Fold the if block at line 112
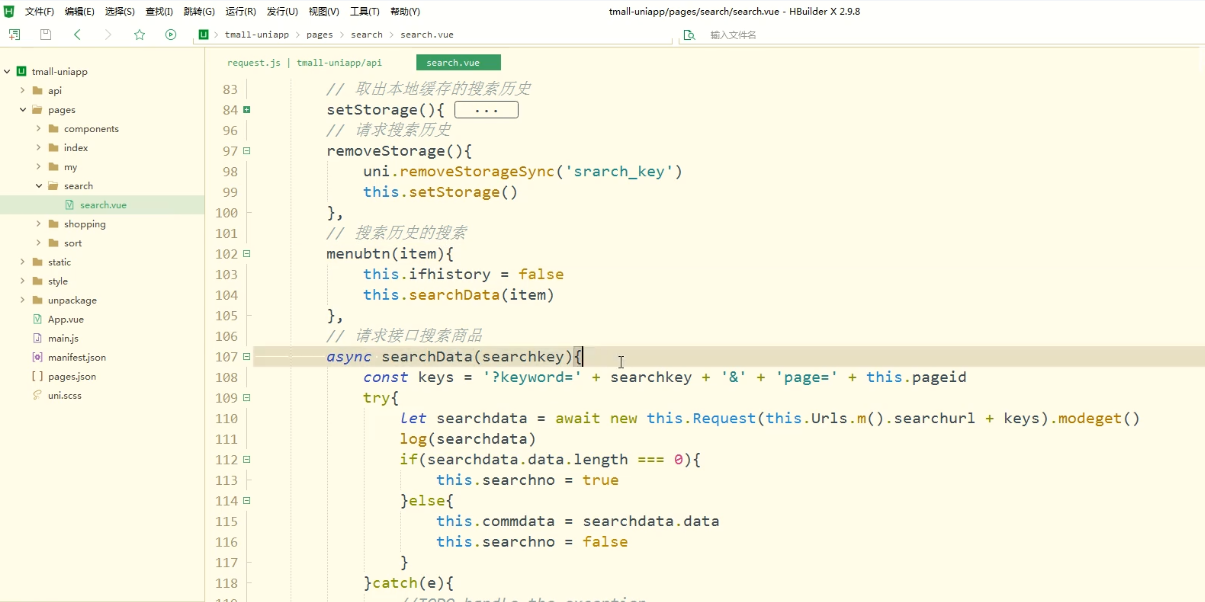This screenshot has height=602, width=1205. [247, 460]
